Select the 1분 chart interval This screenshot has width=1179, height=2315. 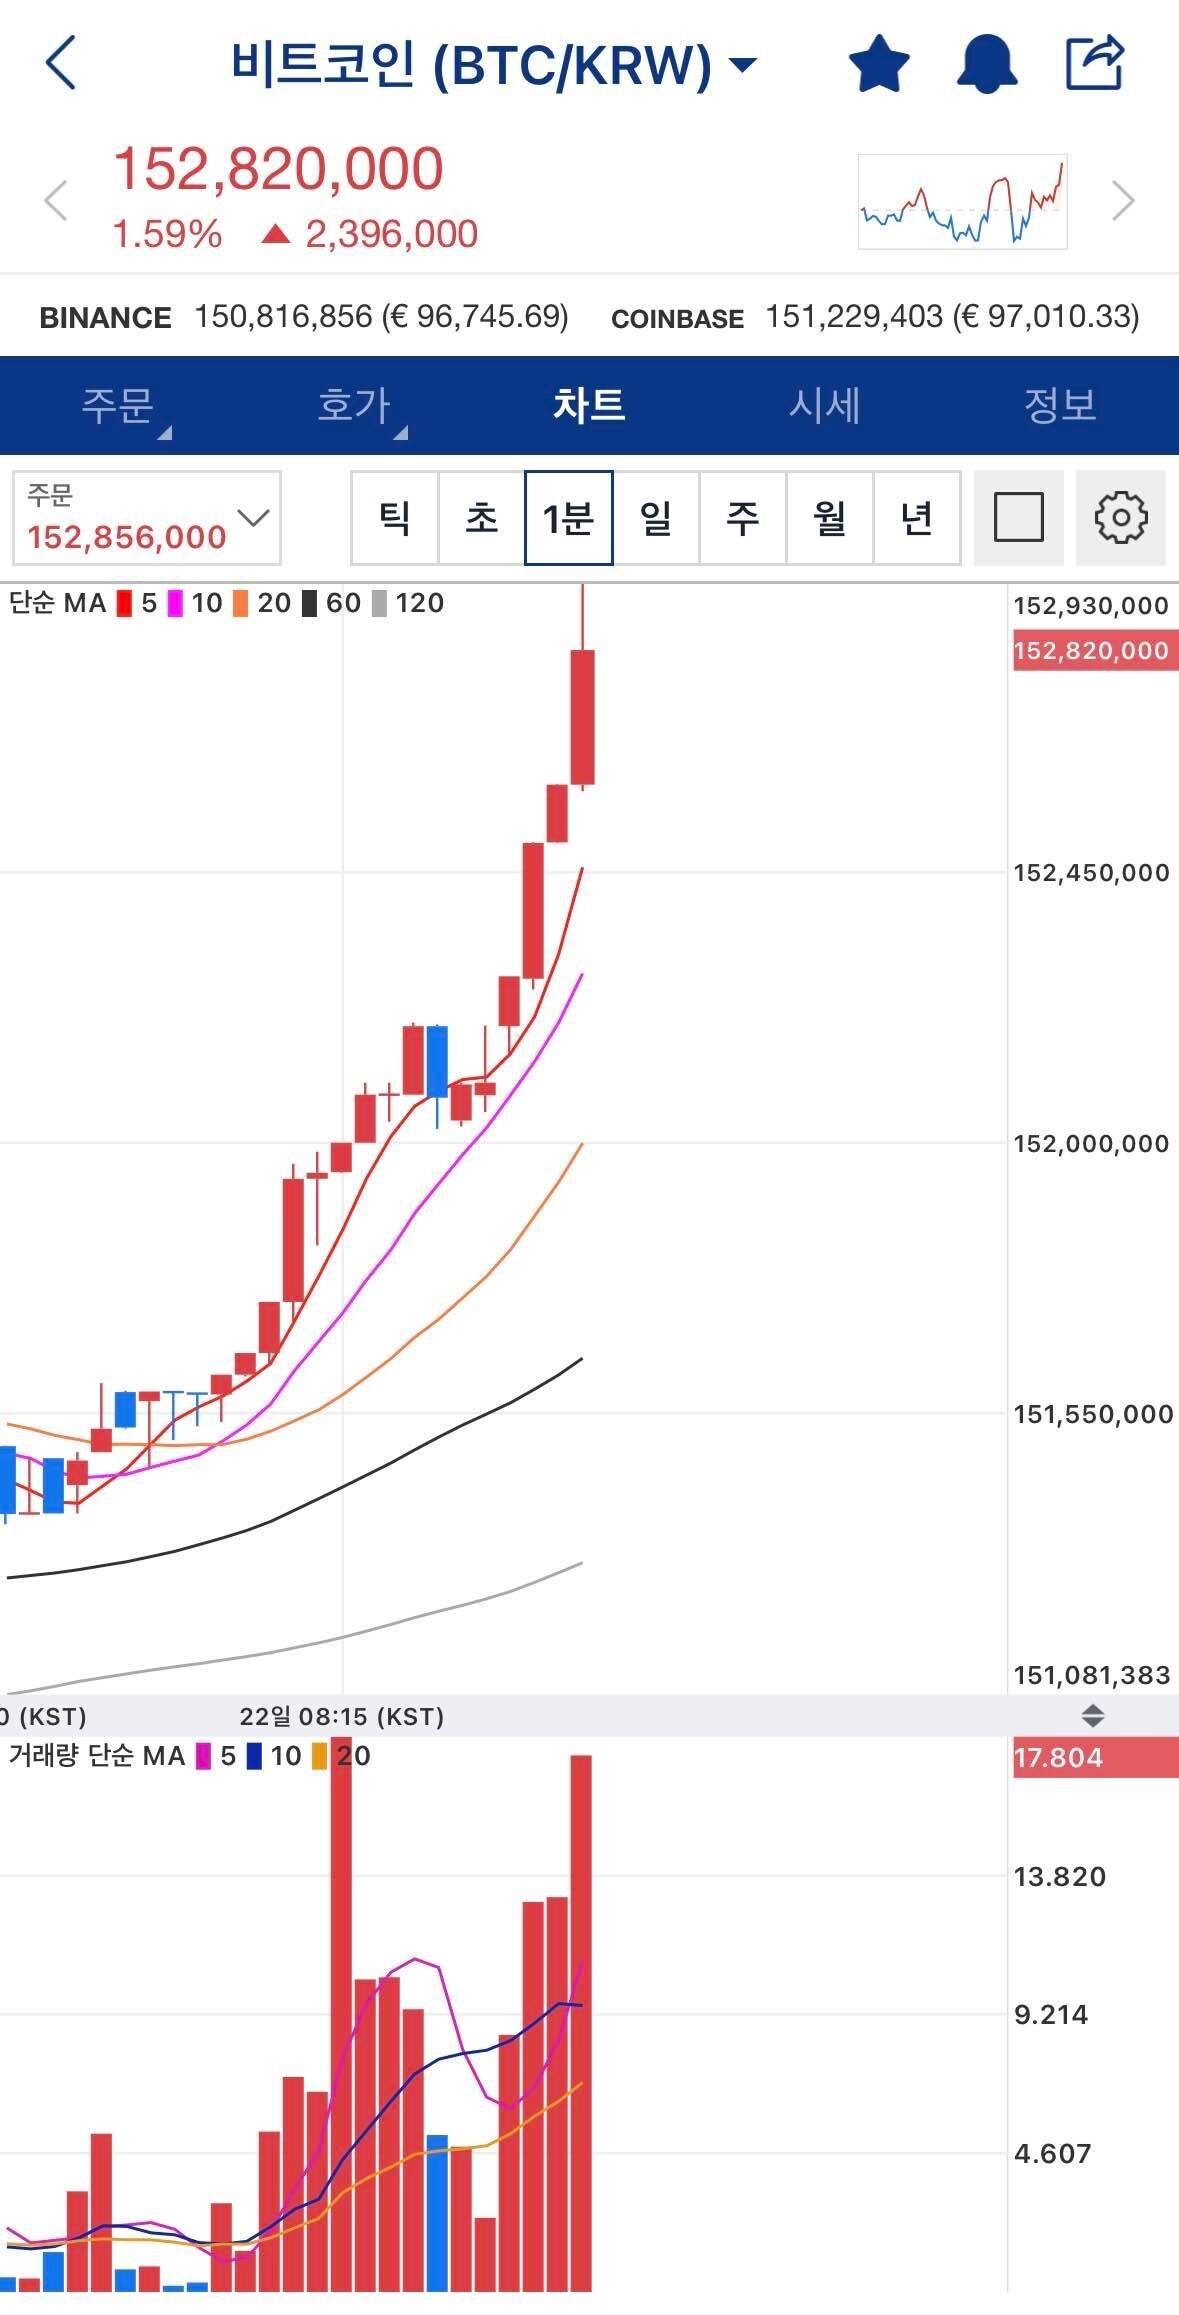coord(568,518)
